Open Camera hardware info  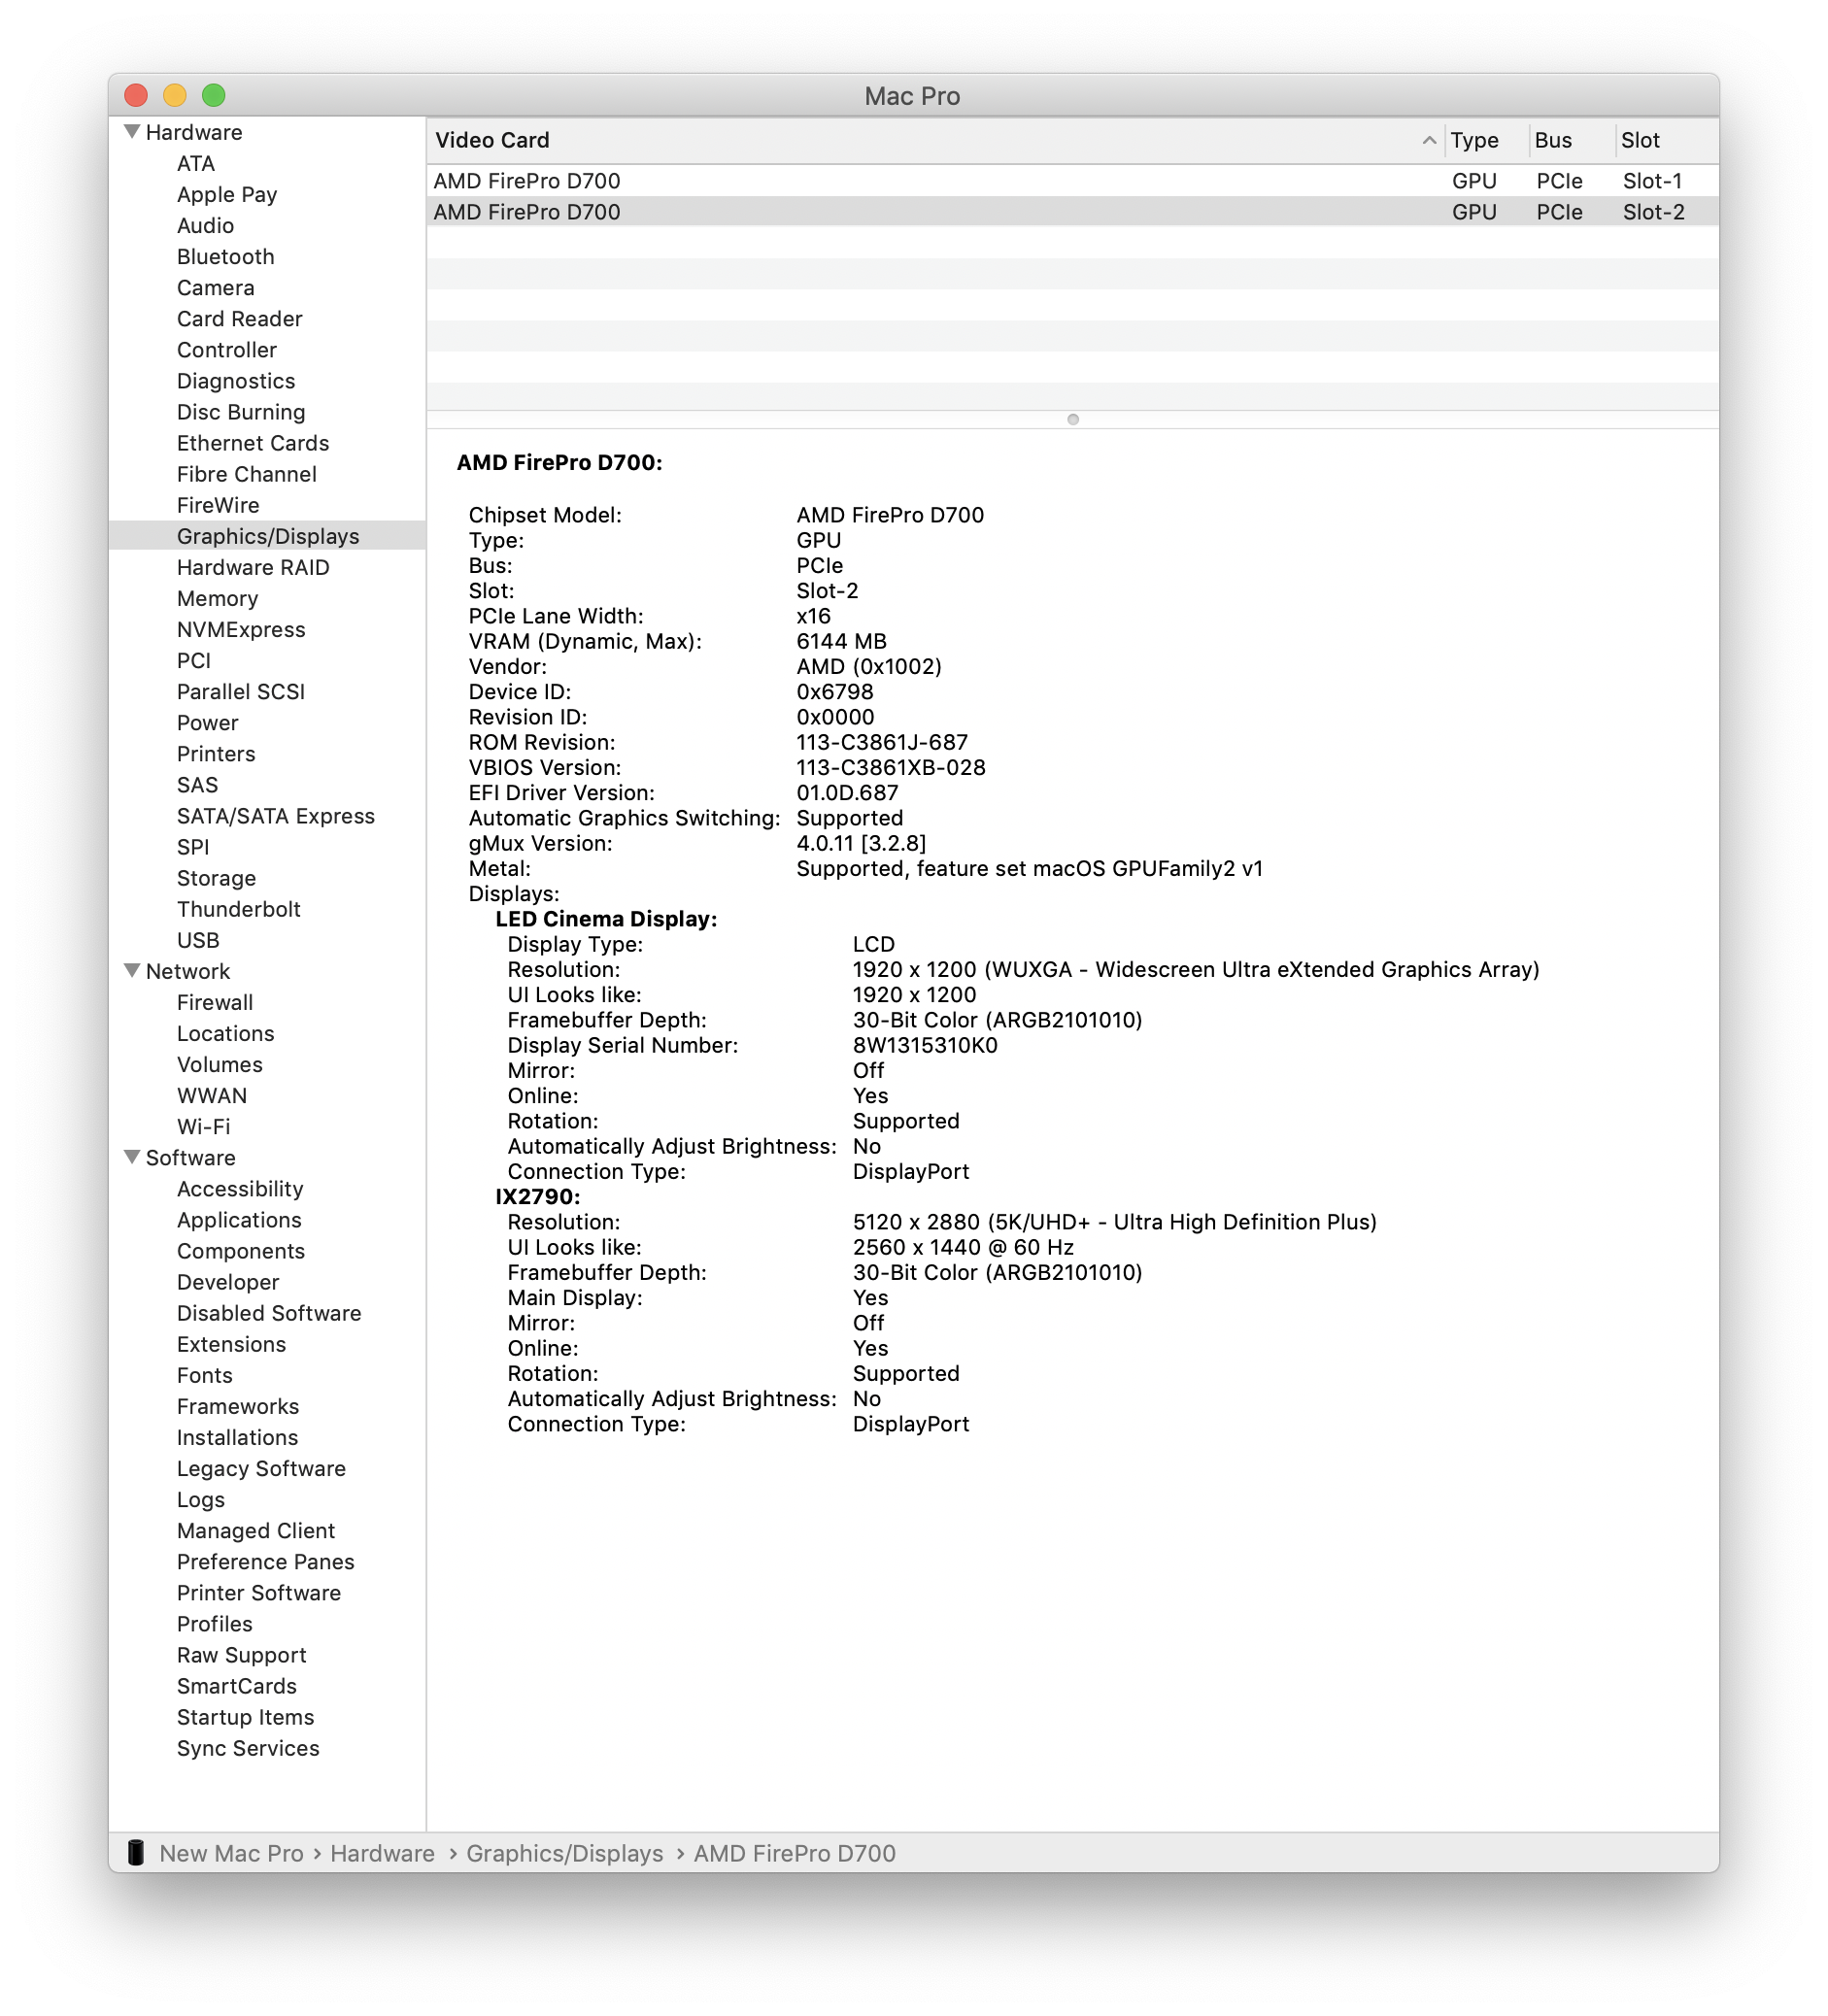click(215, 287)
